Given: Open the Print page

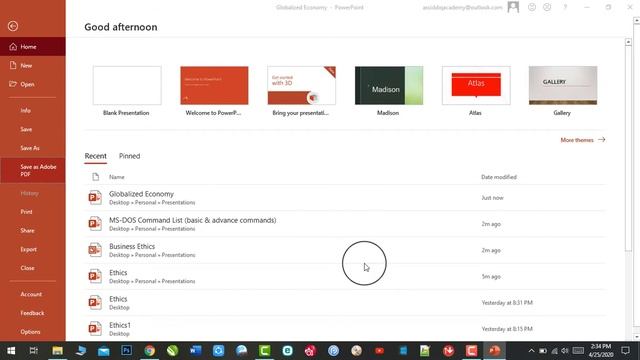Looking at the screenshot, I should tap(33, 211).
